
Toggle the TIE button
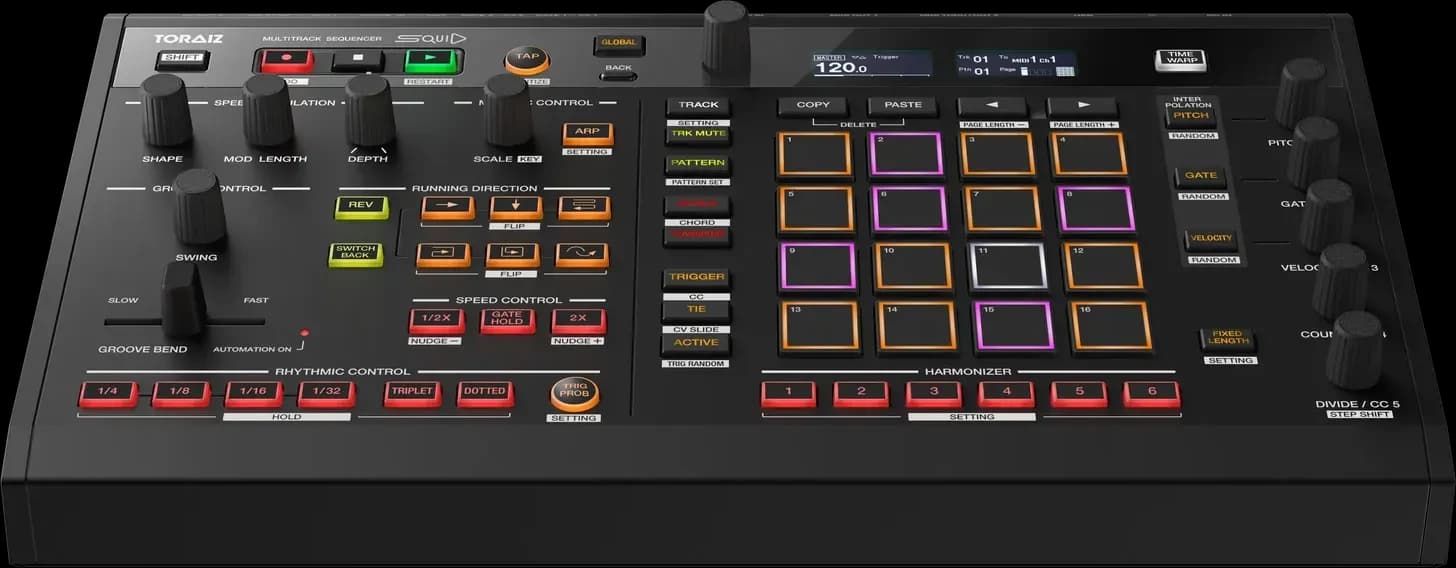[696, 310]
